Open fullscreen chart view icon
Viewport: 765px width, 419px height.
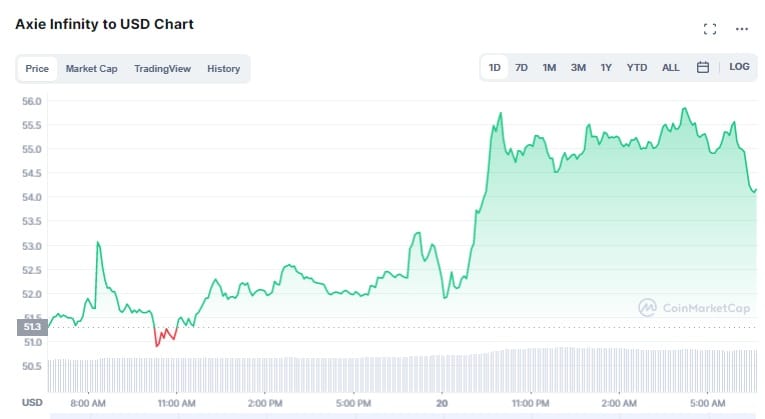pyautogui.click(x=710, y=29)
